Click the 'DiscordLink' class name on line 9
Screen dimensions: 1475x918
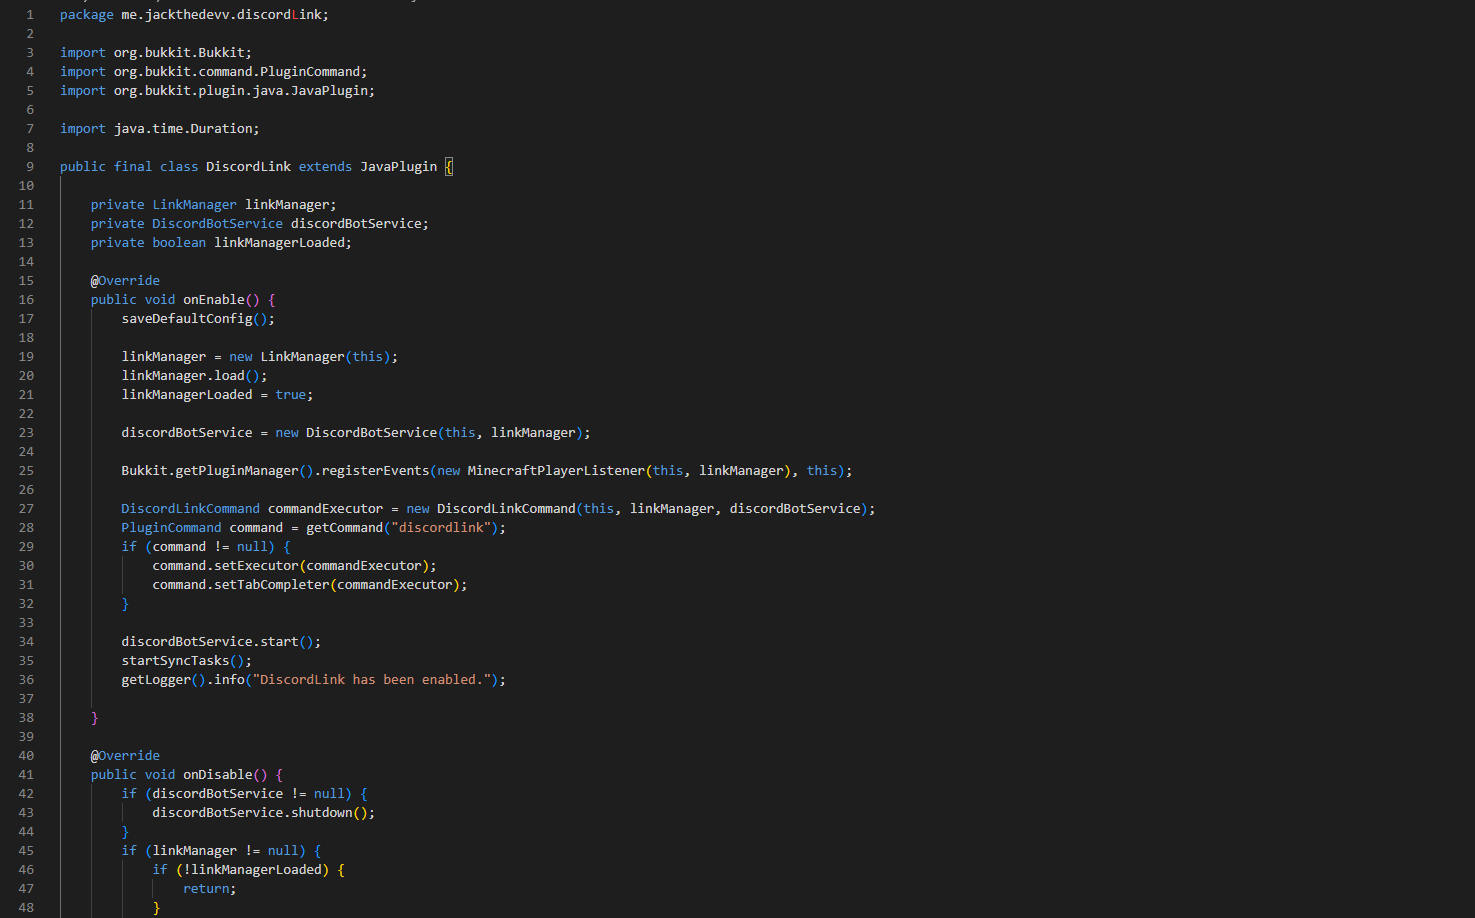(x=248, y=167)
